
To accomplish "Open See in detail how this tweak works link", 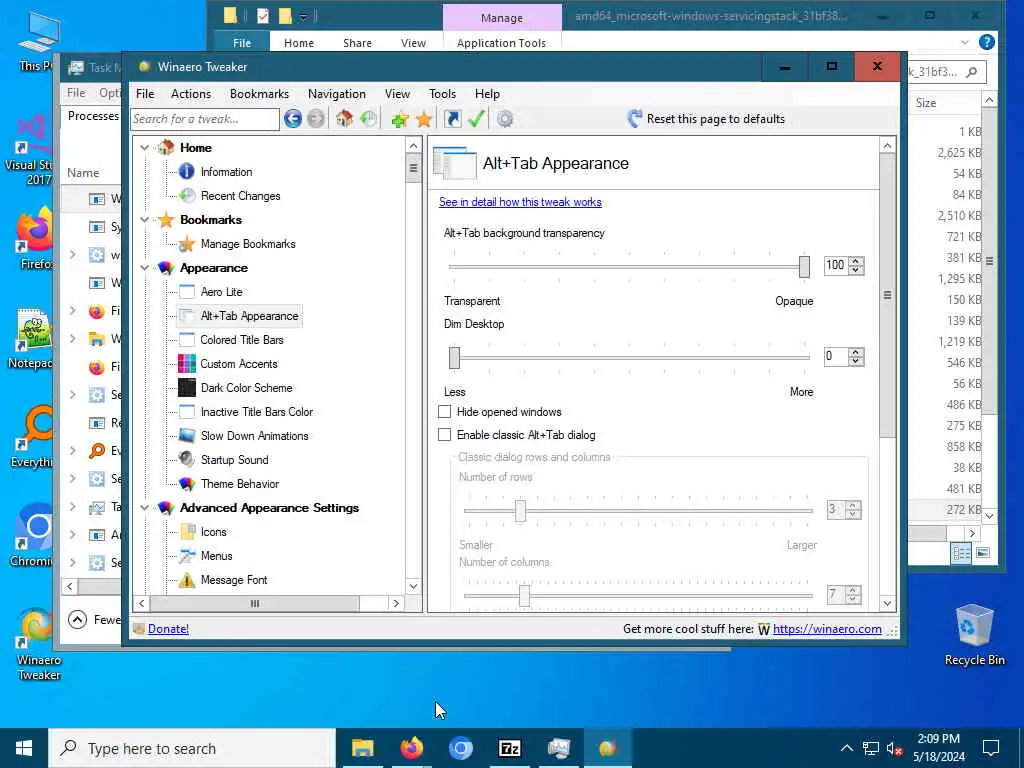I will pos(520,202).
